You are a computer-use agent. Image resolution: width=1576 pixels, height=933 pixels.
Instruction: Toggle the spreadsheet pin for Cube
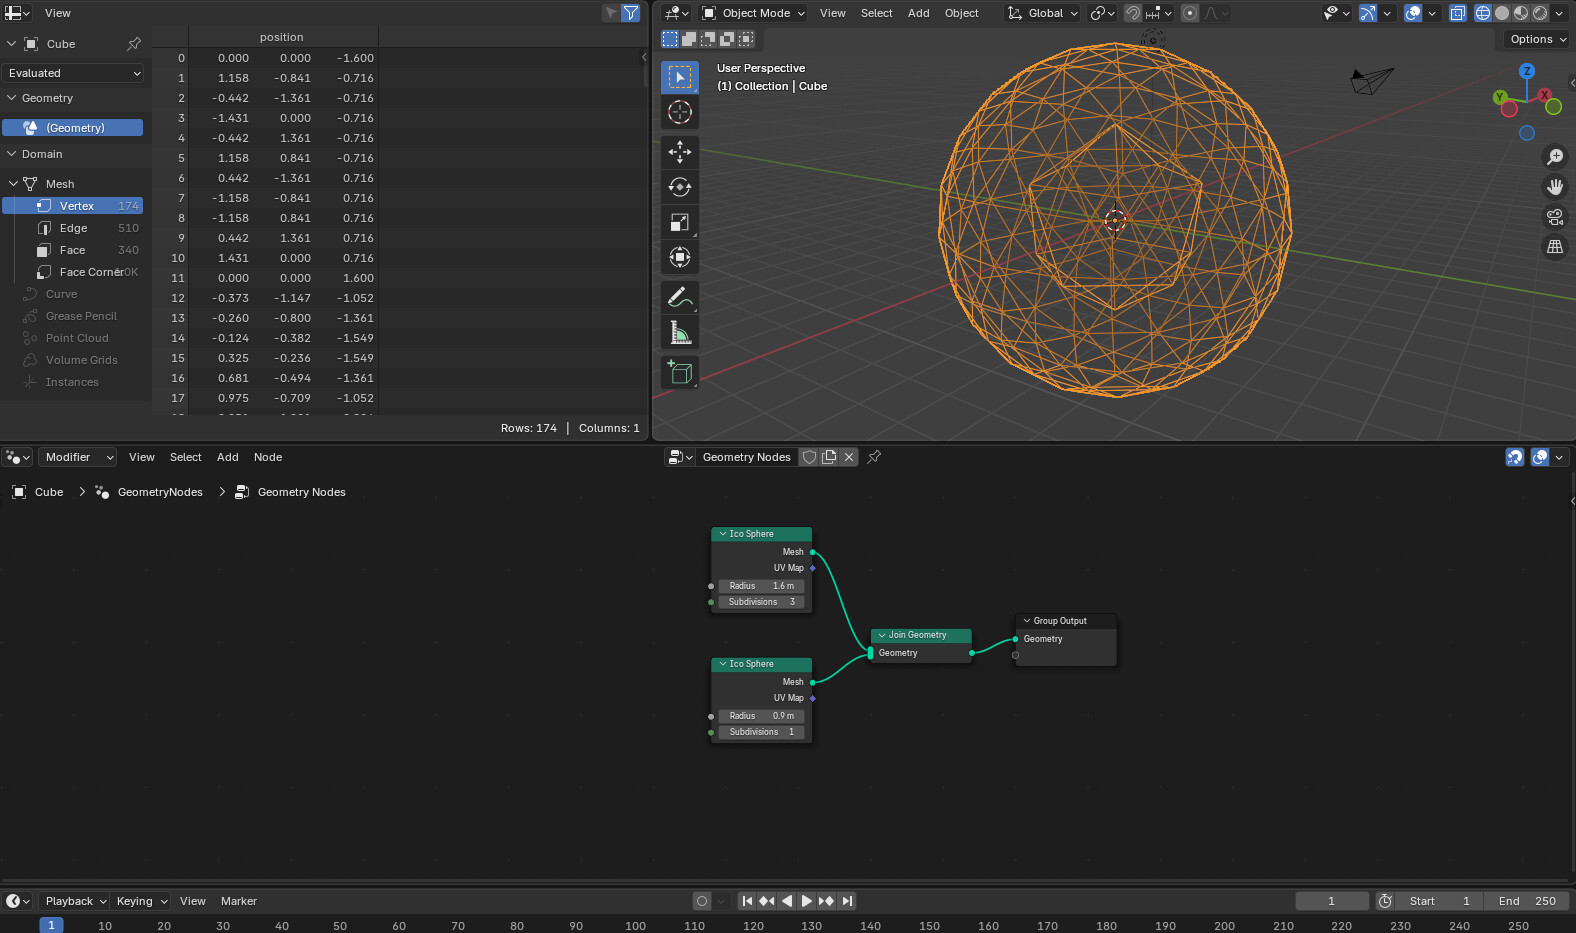(x=134, y=44)
